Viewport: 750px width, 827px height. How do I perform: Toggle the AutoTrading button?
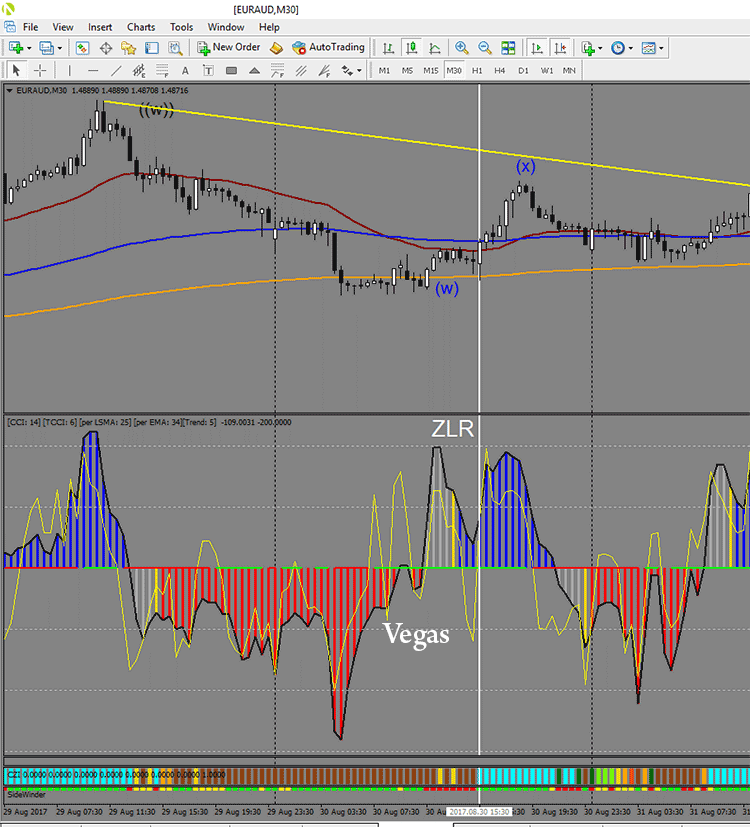click(x=329, y=48)
